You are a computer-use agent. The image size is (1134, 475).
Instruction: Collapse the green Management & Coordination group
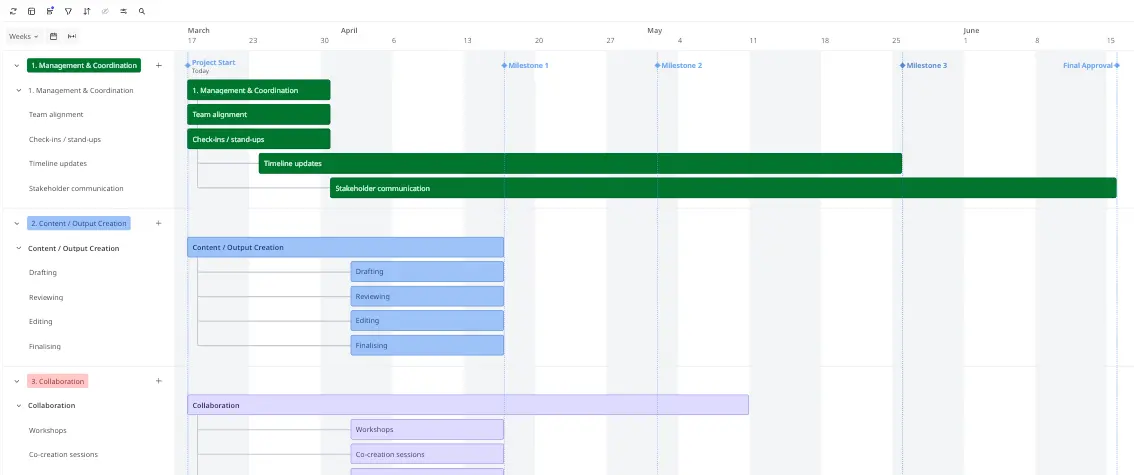(x=17, y=66)
